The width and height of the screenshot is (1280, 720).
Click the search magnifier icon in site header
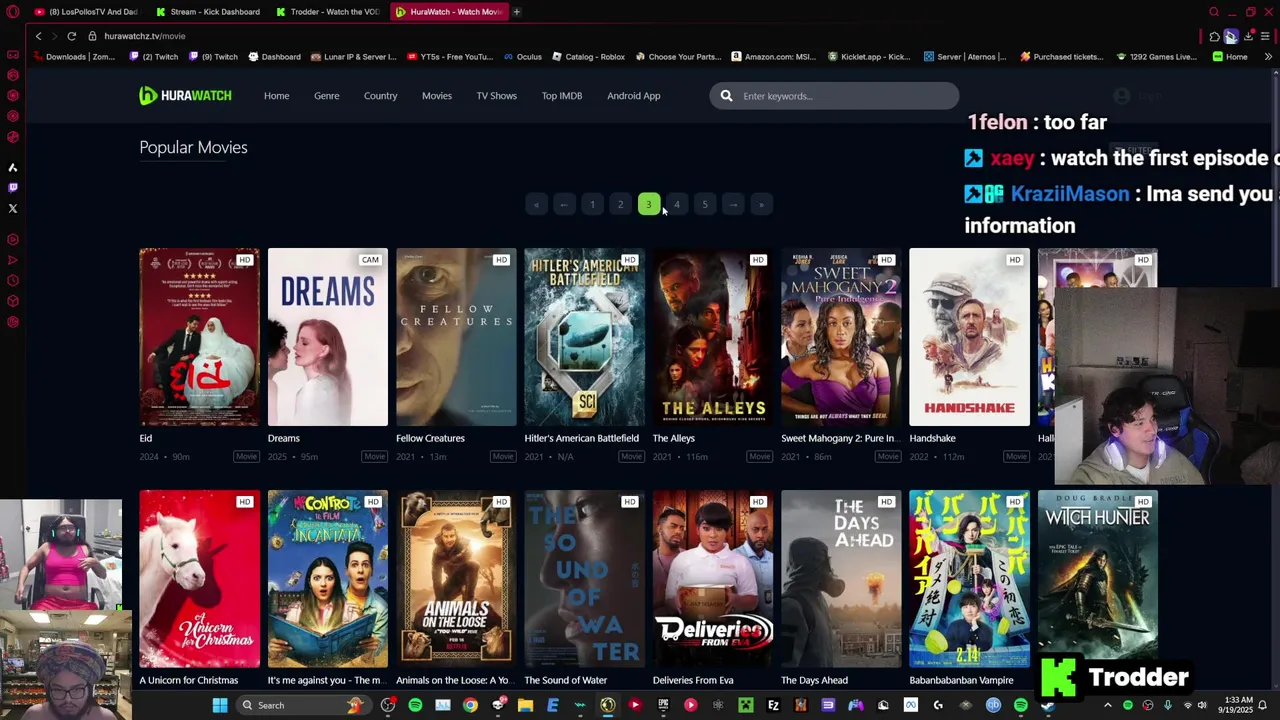[726, 96]
